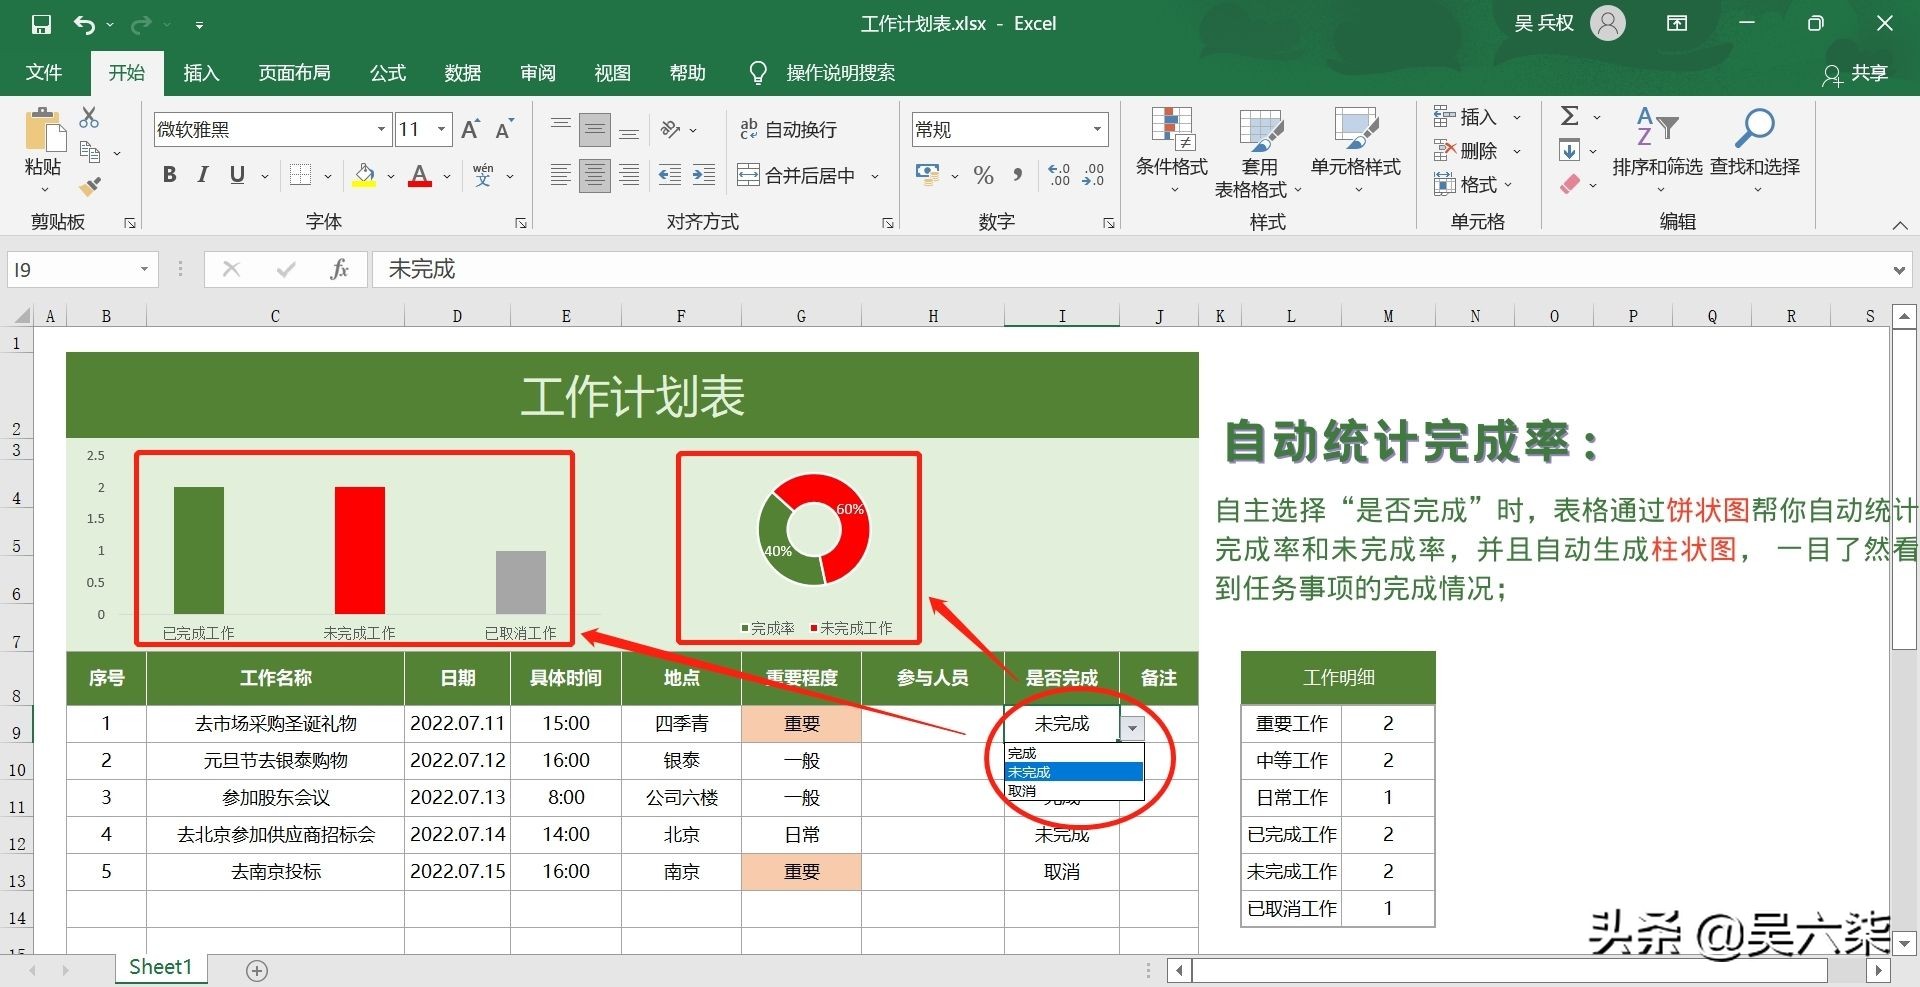Image resolution: width=1920 pixels, height=987 pixels.
Task: Decrease font size with small A icon
Action: (x=504, y=129)
